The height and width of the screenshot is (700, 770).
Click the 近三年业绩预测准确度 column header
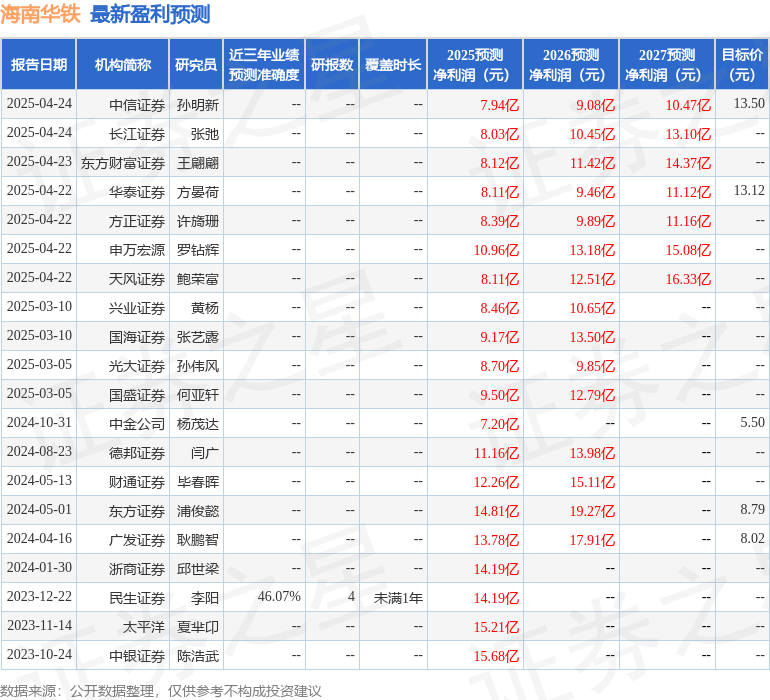264,64
